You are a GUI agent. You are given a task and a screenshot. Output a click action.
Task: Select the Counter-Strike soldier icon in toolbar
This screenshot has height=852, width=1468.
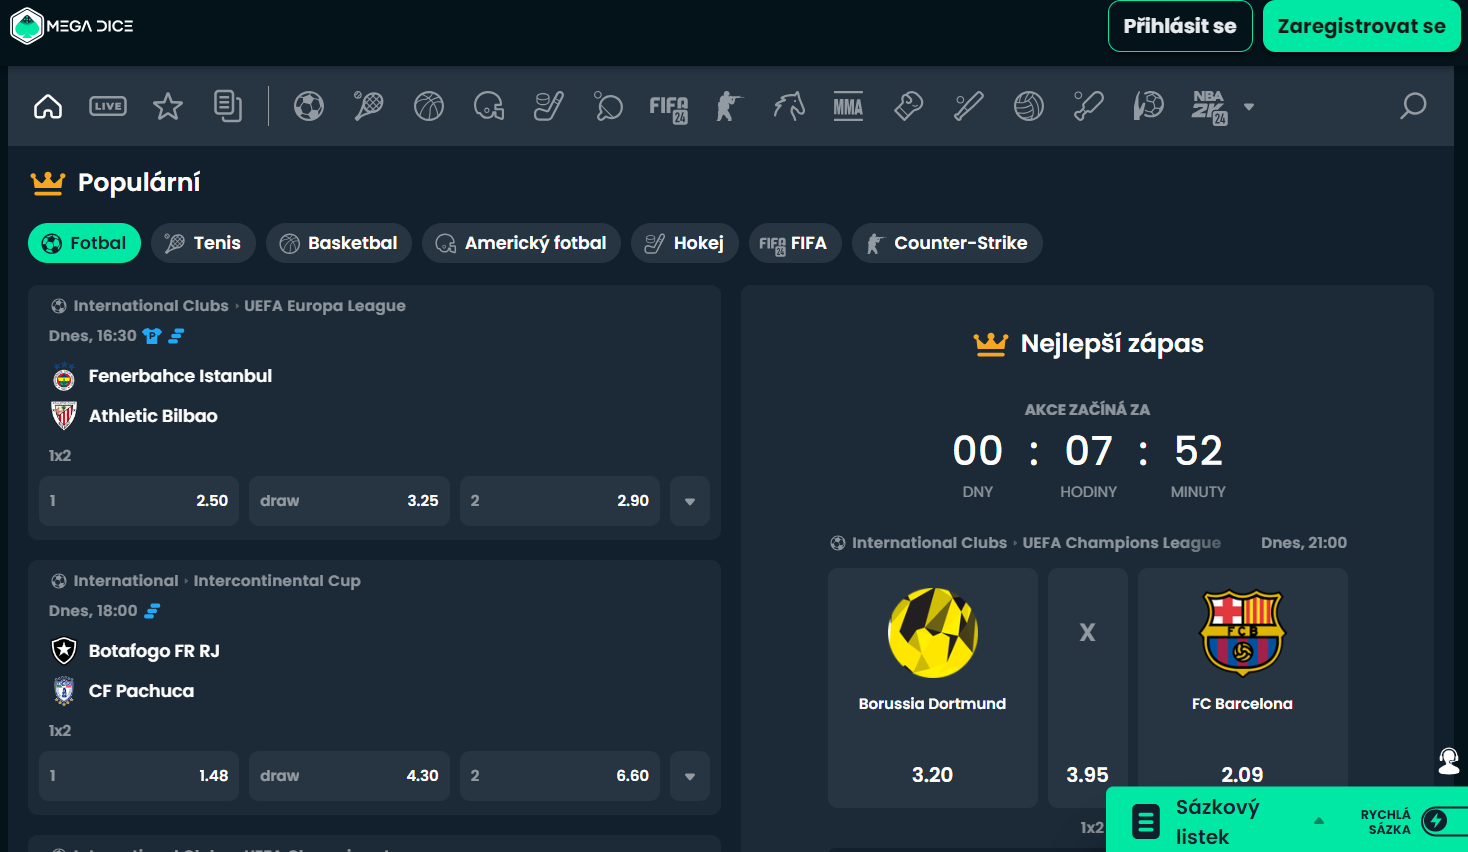pyautogui.click(x=729, y=106)
